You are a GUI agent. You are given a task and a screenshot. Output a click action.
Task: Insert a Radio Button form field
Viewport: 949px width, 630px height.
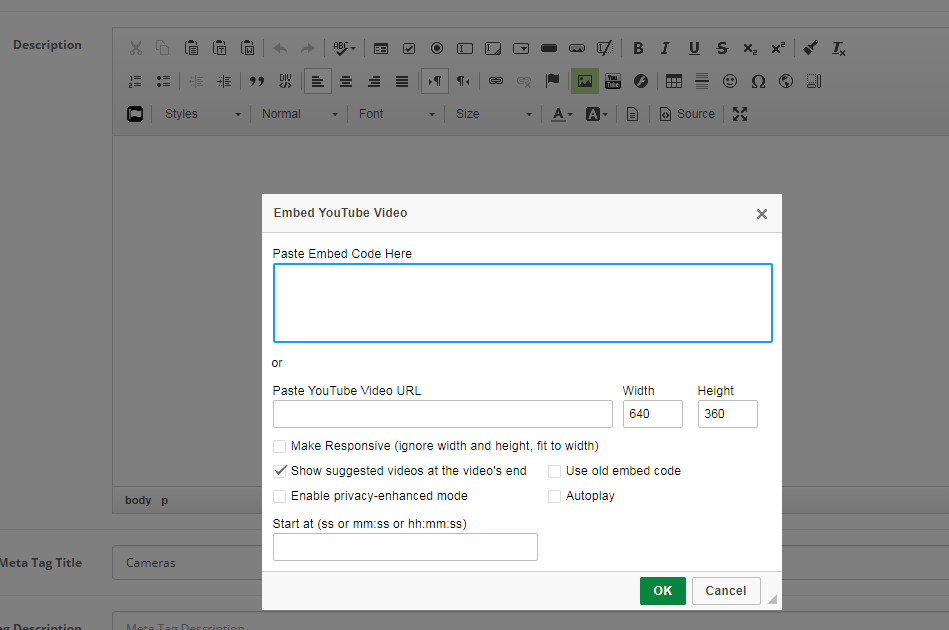pyautogui.click(x=437, y=48)
